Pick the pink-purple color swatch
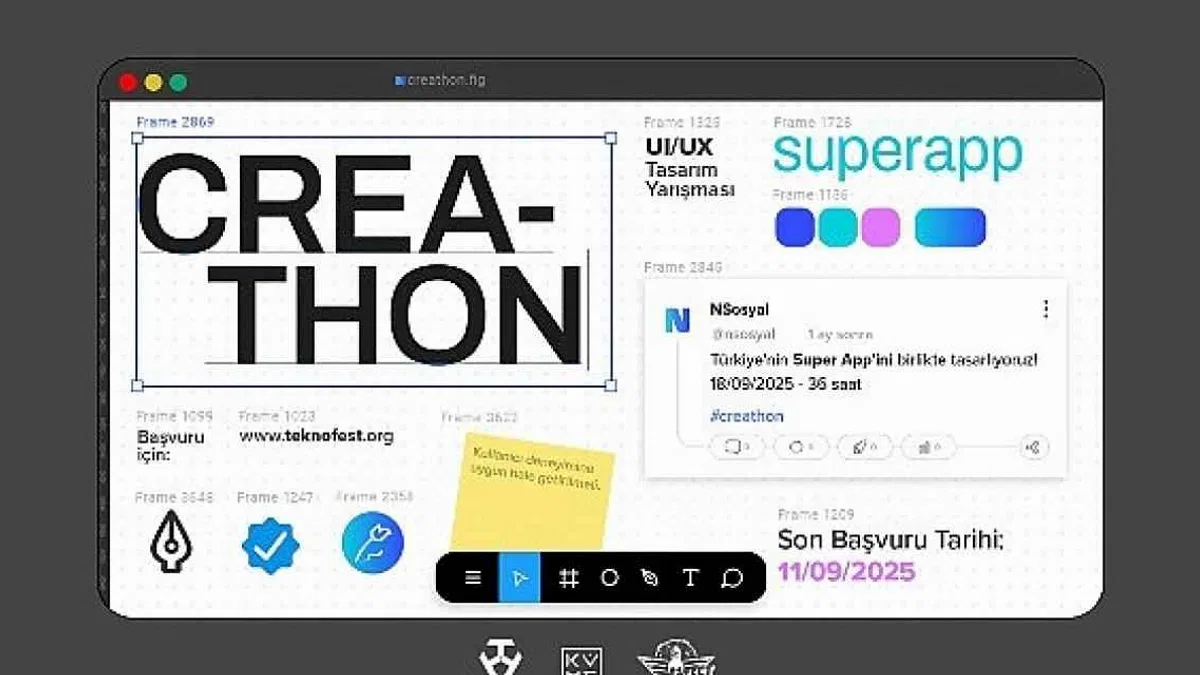Viewport: 1200px width, 675px height. click(881, 227)
